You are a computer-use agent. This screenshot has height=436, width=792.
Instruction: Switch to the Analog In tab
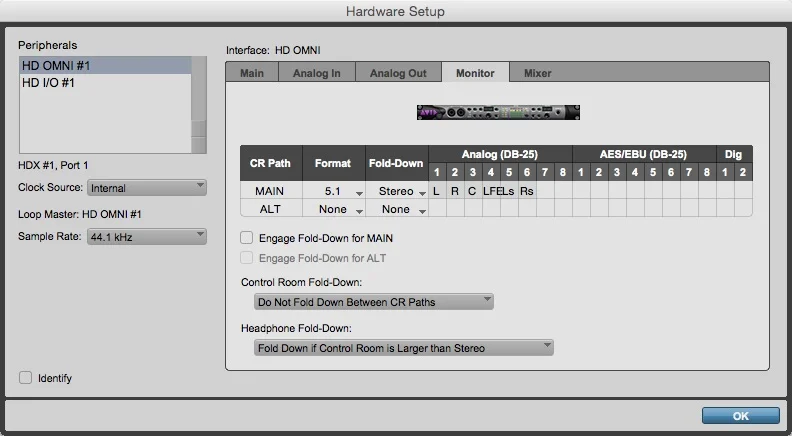click(x=317, y=73)
